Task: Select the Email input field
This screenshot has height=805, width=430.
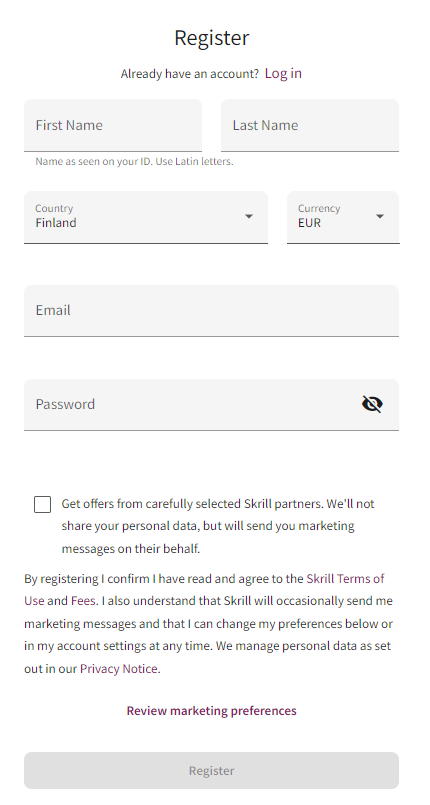Action: click(x=211, y=311)
